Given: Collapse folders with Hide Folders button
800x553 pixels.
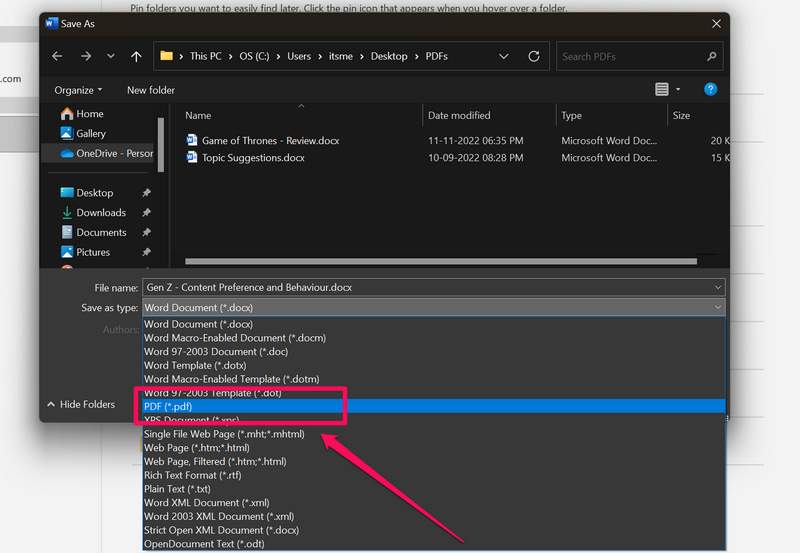Looking at the screenshot, I should tap(80, 405).
